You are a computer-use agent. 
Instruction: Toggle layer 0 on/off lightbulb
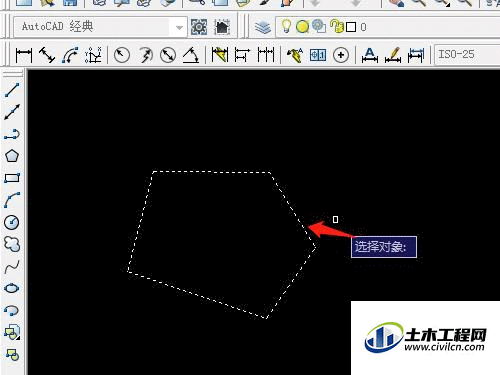coord(286,26)
